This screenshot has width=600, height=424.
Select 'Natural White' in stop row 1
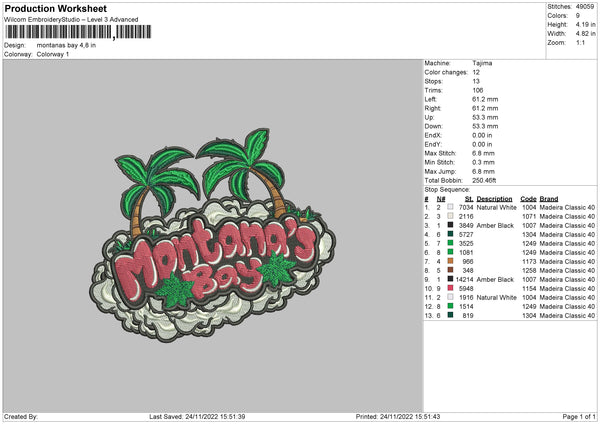(x=497, y=207)
